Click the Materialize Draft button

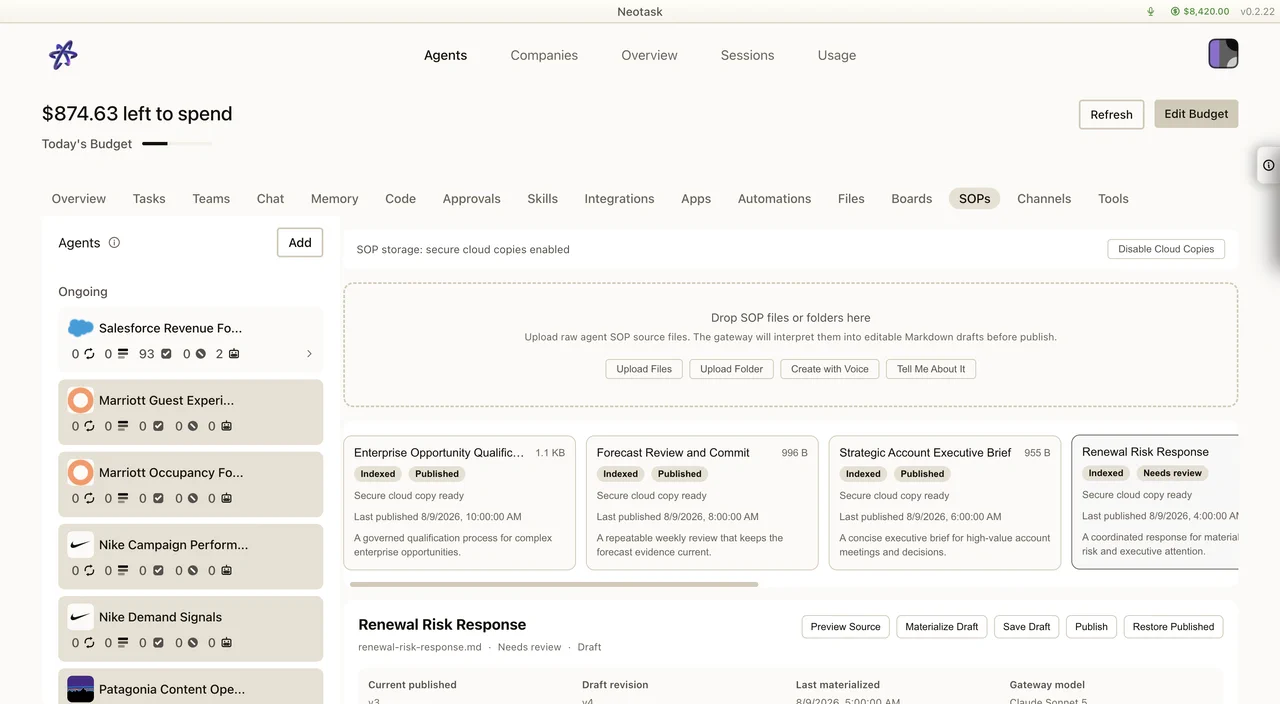pos(942,627)
